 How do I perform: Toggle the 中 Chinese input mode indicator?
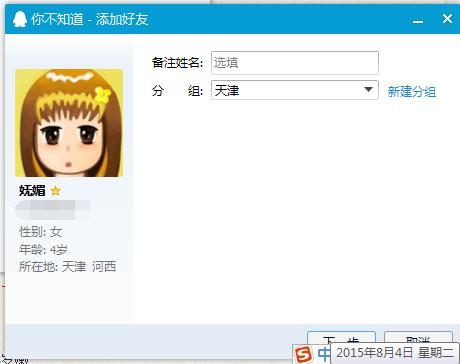point(323,354)
